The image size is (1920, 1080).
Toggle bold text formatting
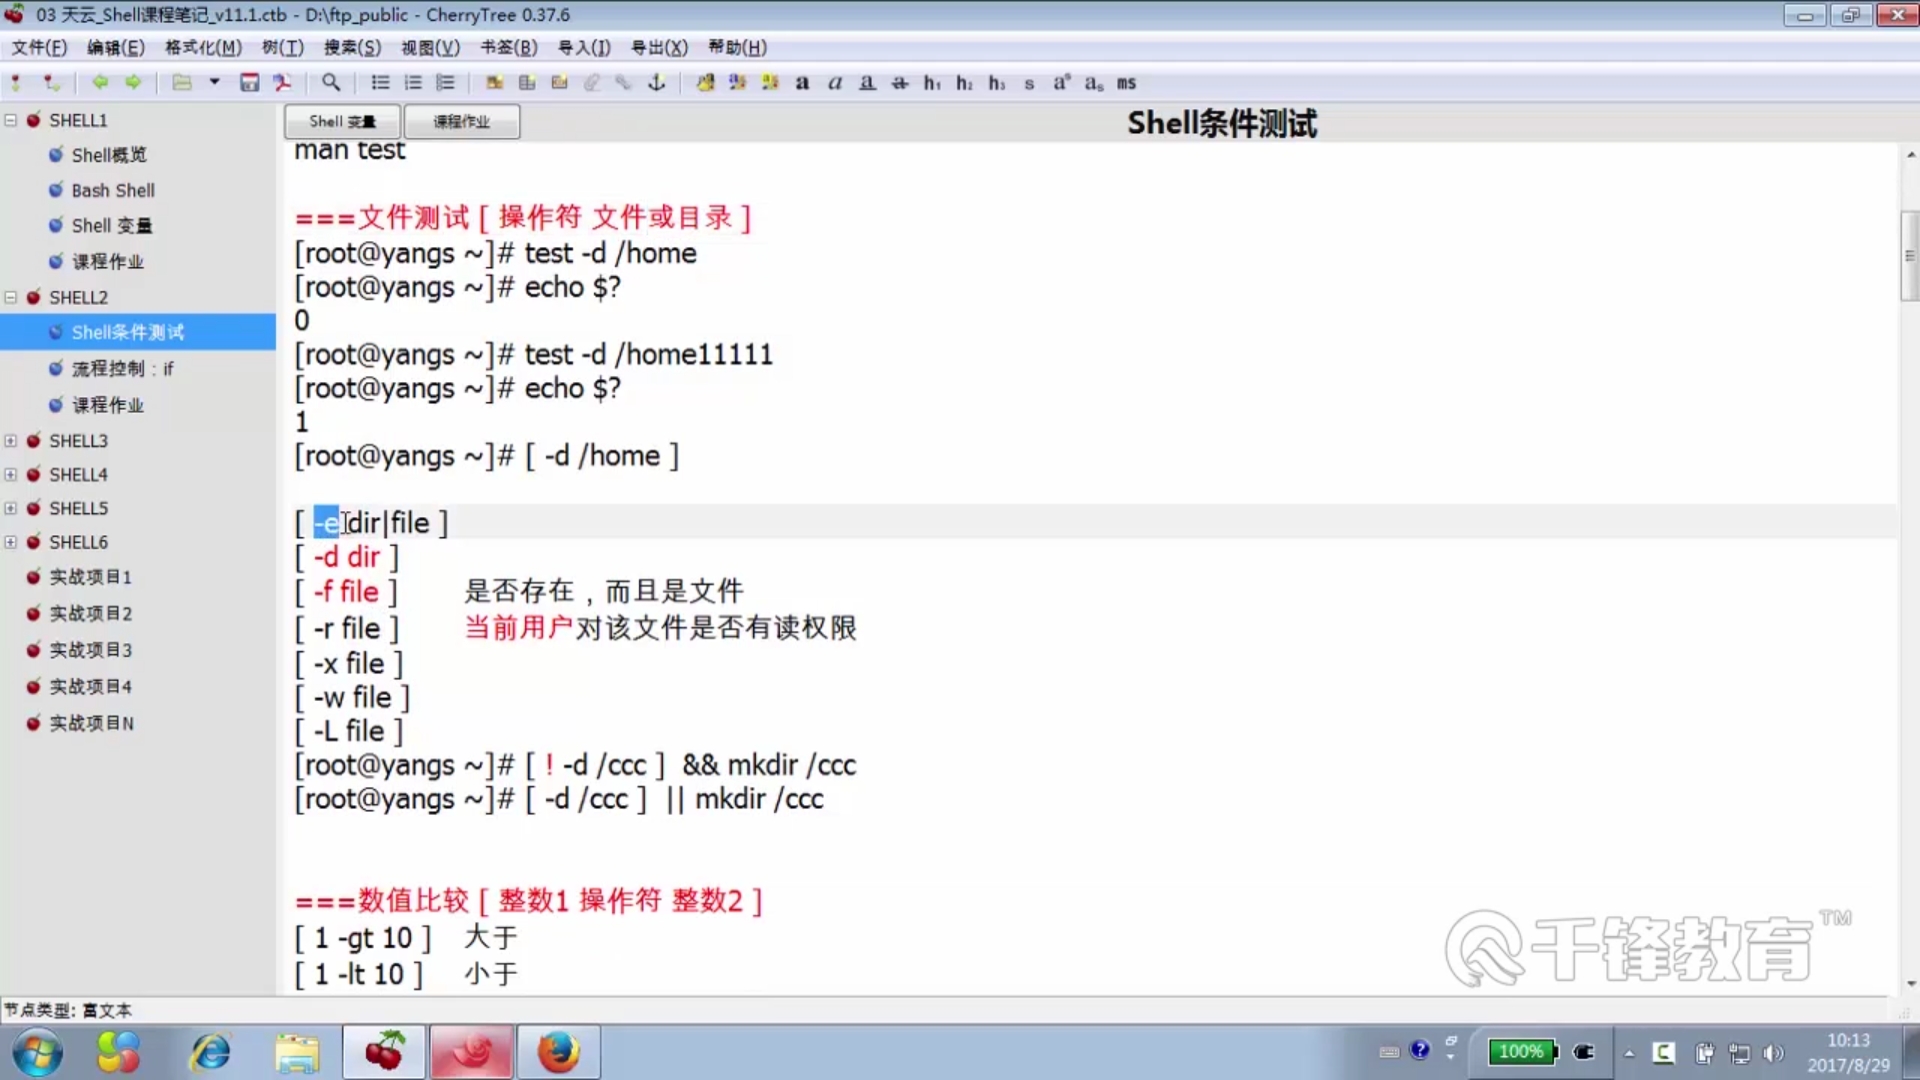[802, 83]
